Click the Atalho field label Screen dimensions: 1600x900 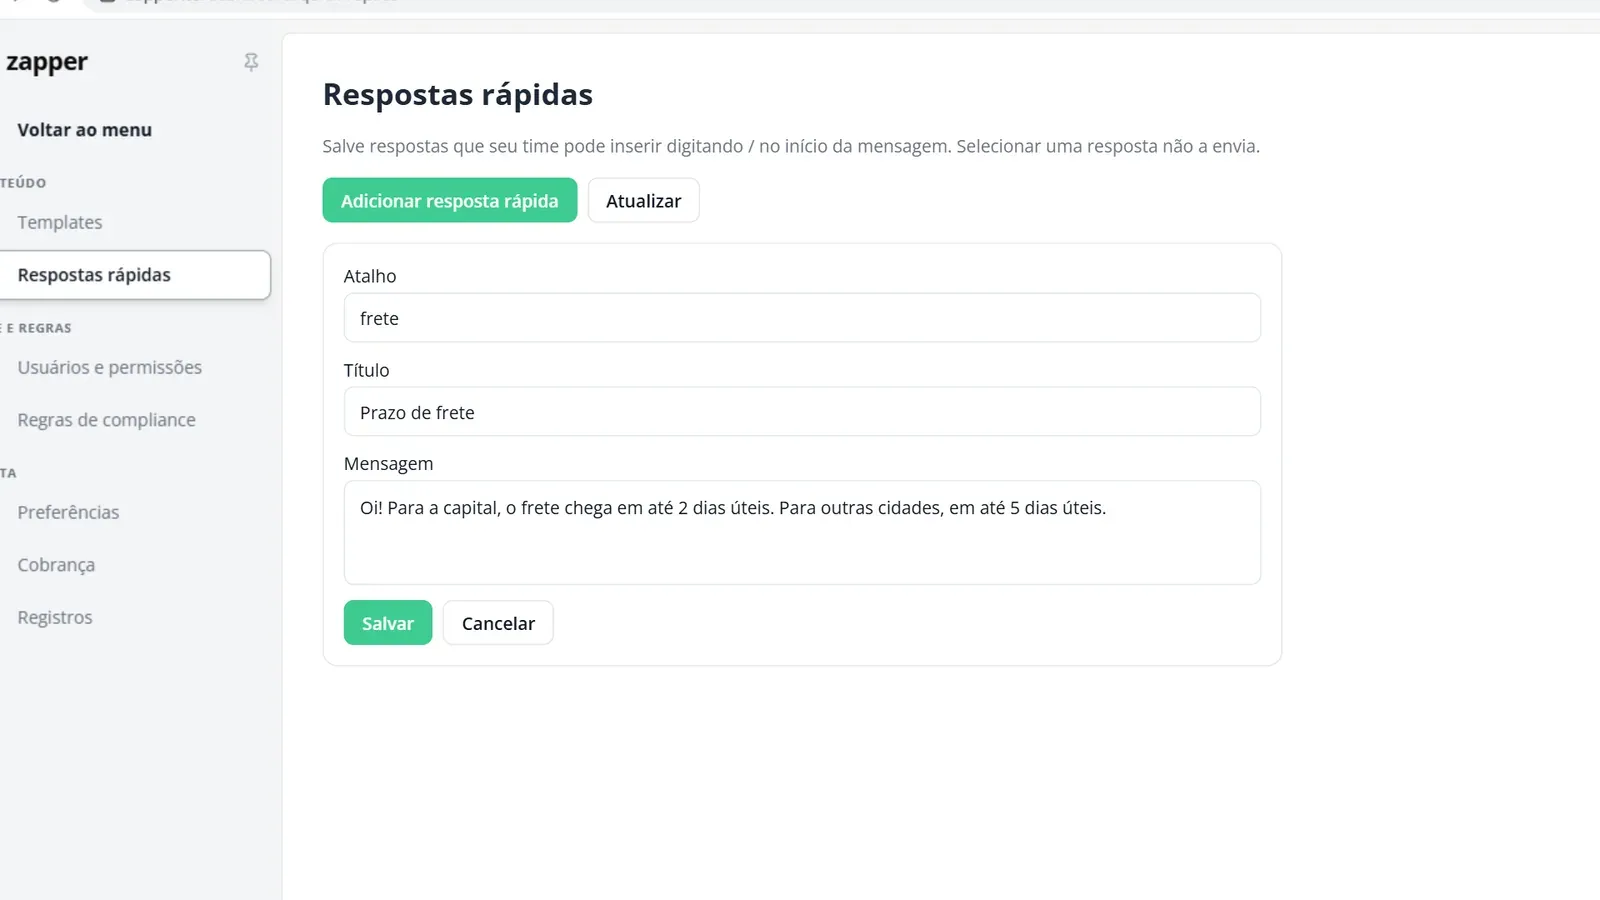[x=370, y=276]
